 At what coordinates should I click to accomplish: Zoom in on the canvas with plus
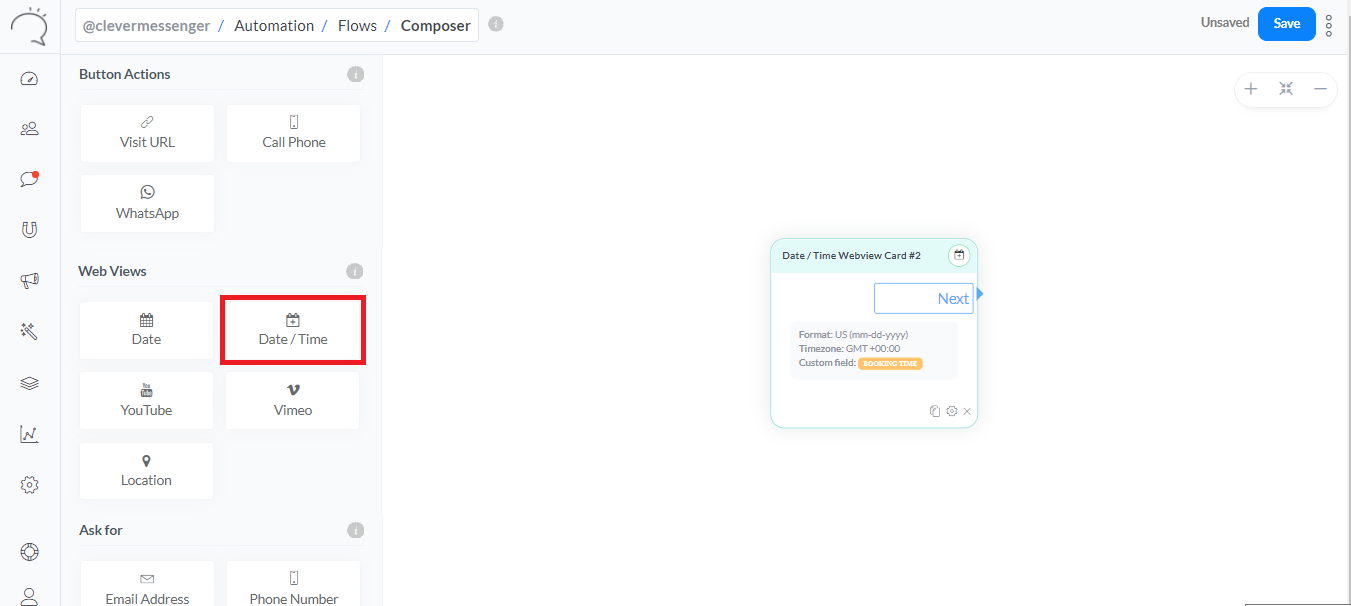1251,89
